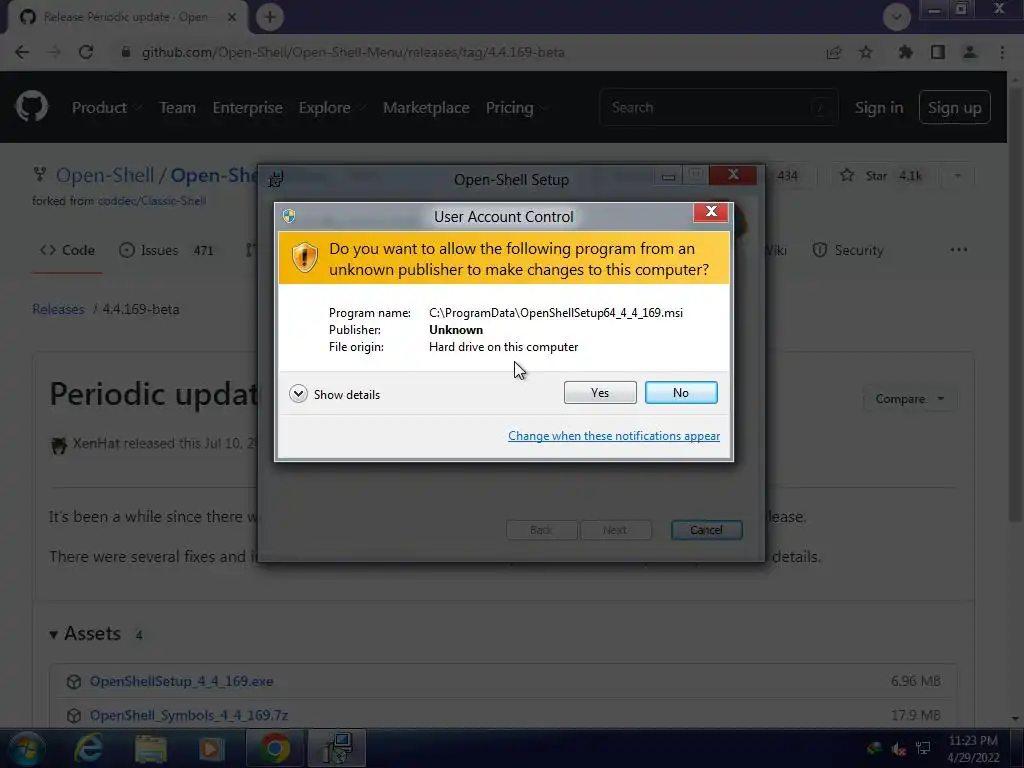Close the User Account Control dialog
The width and height of the screenshot is (1024, 768).
(711, 212)
